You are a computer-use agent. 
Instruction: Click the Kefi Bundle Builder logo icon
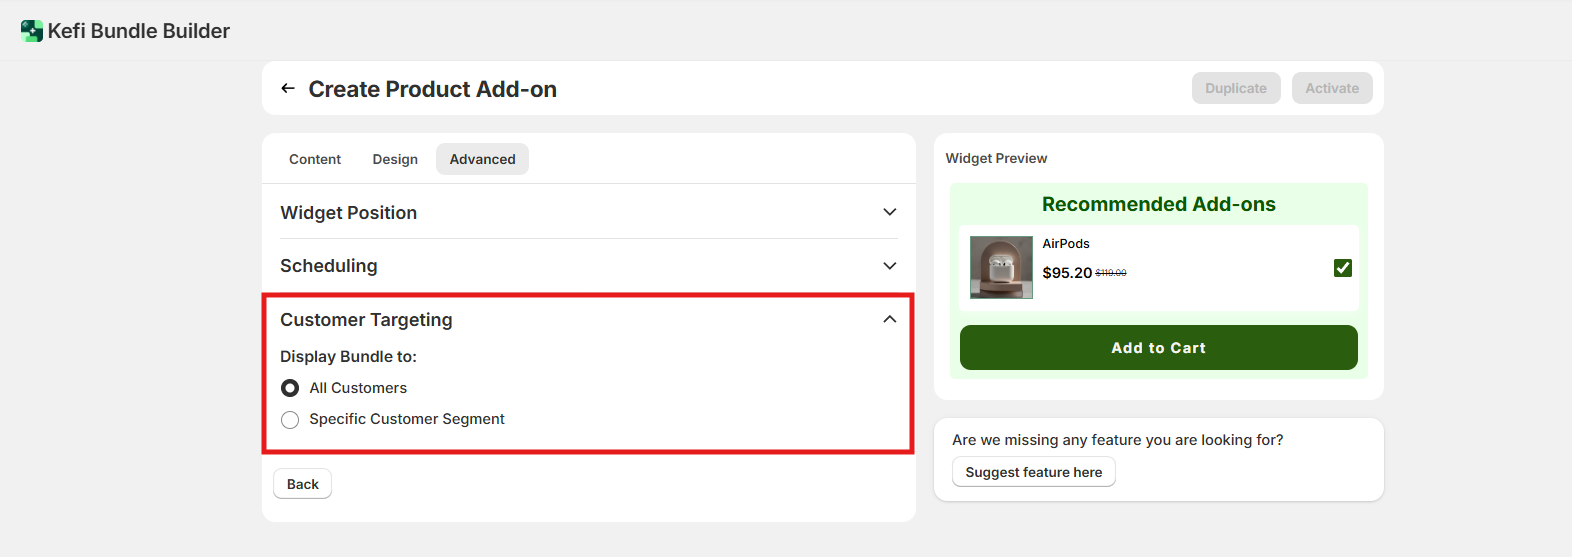32,31
